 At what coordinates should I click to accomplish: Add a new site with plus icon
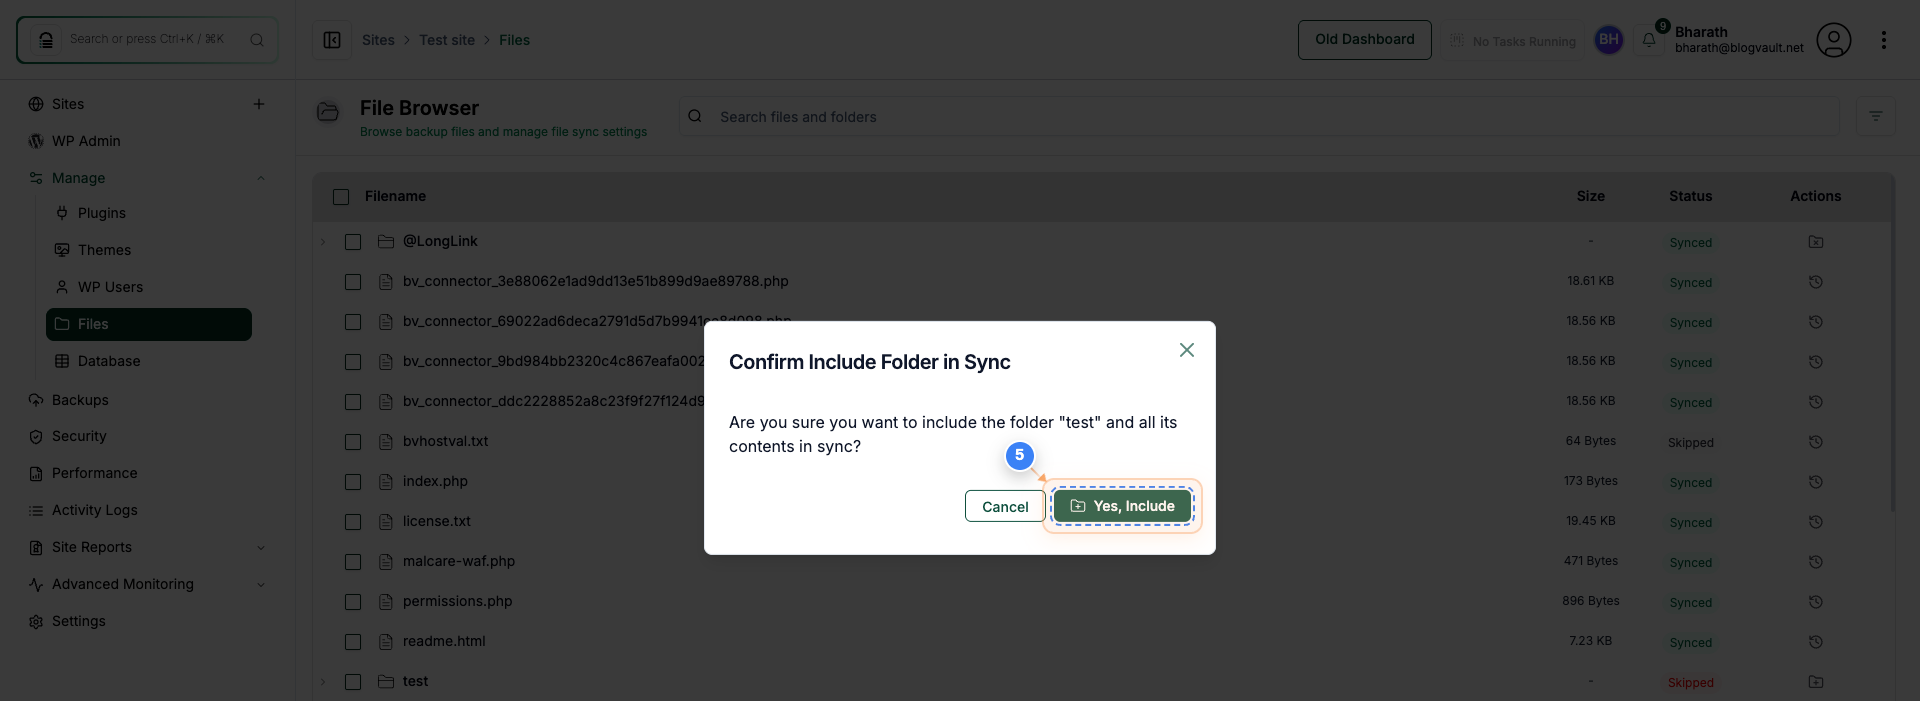coord(259,104)
